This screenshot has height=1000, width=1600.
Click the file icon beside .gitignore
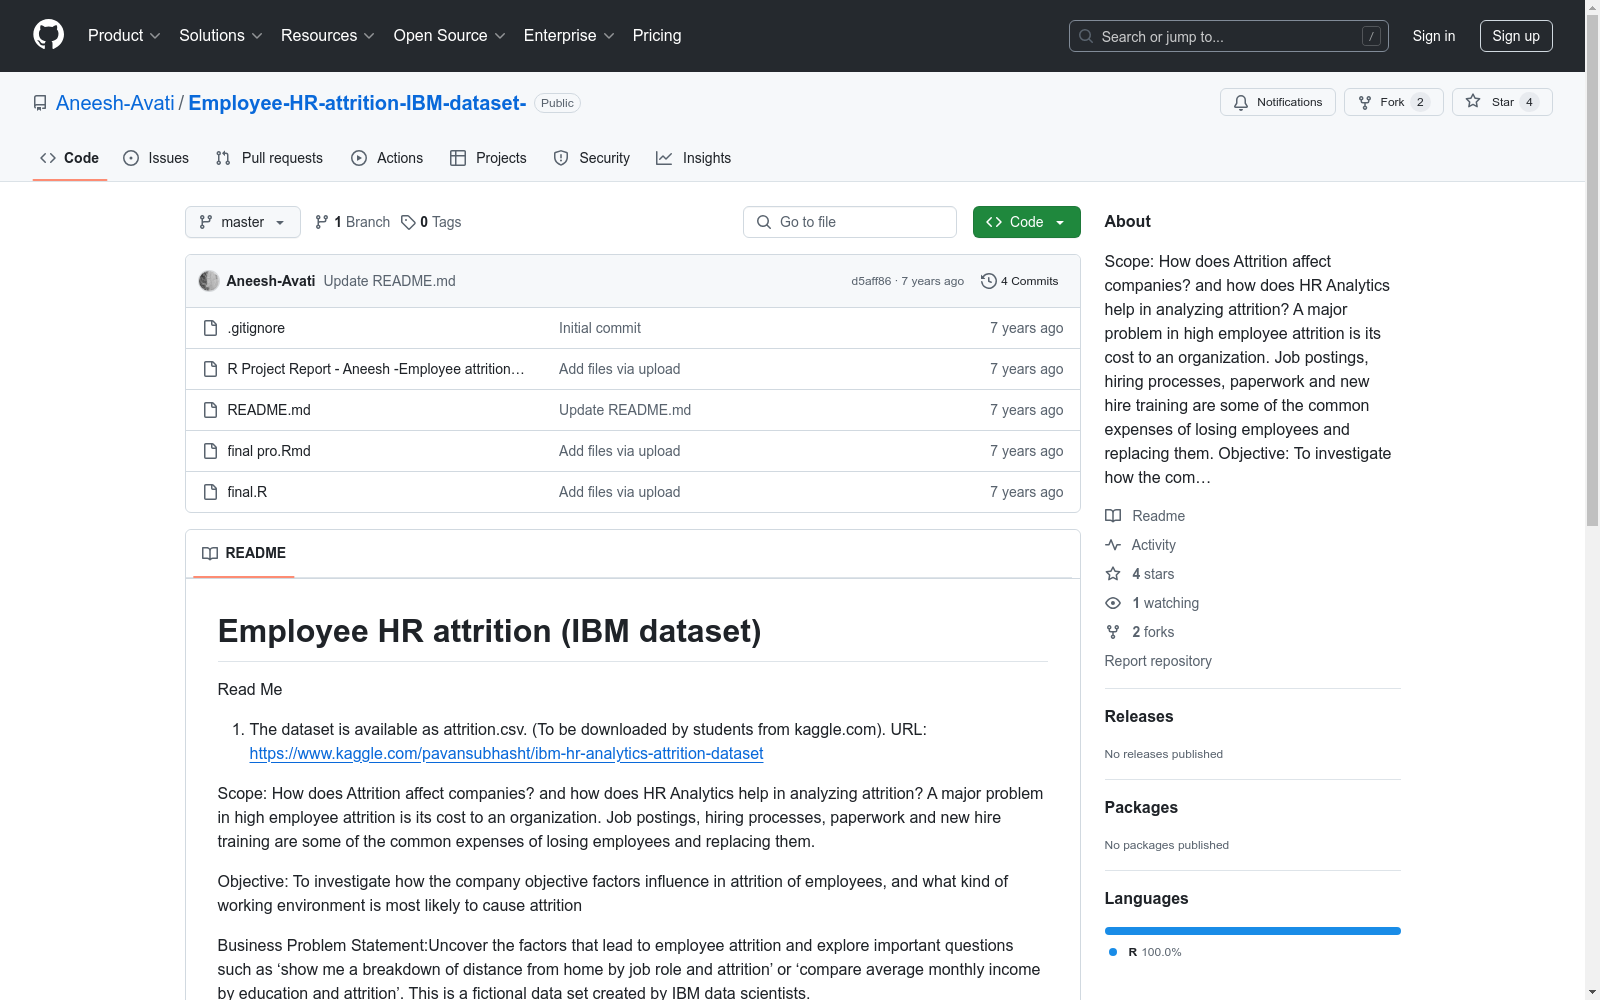pos(210,328)
